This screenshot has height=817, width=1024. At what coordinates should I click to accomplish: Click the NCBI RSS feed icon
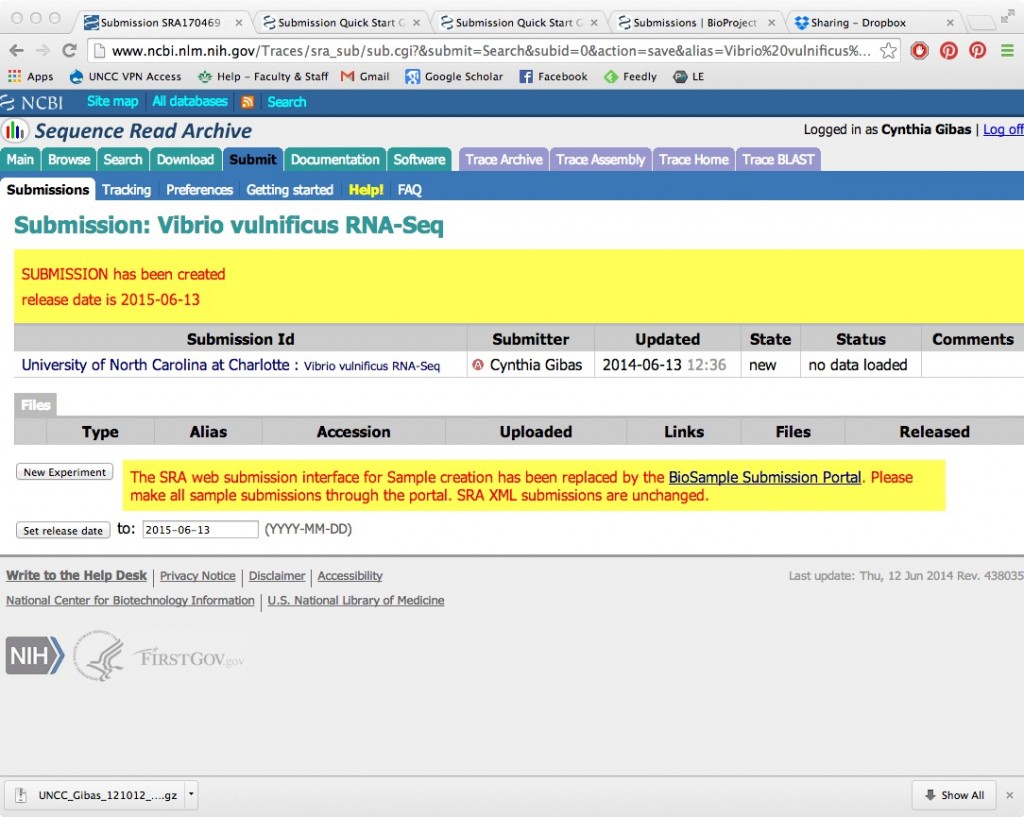click(x=247, y=102)
